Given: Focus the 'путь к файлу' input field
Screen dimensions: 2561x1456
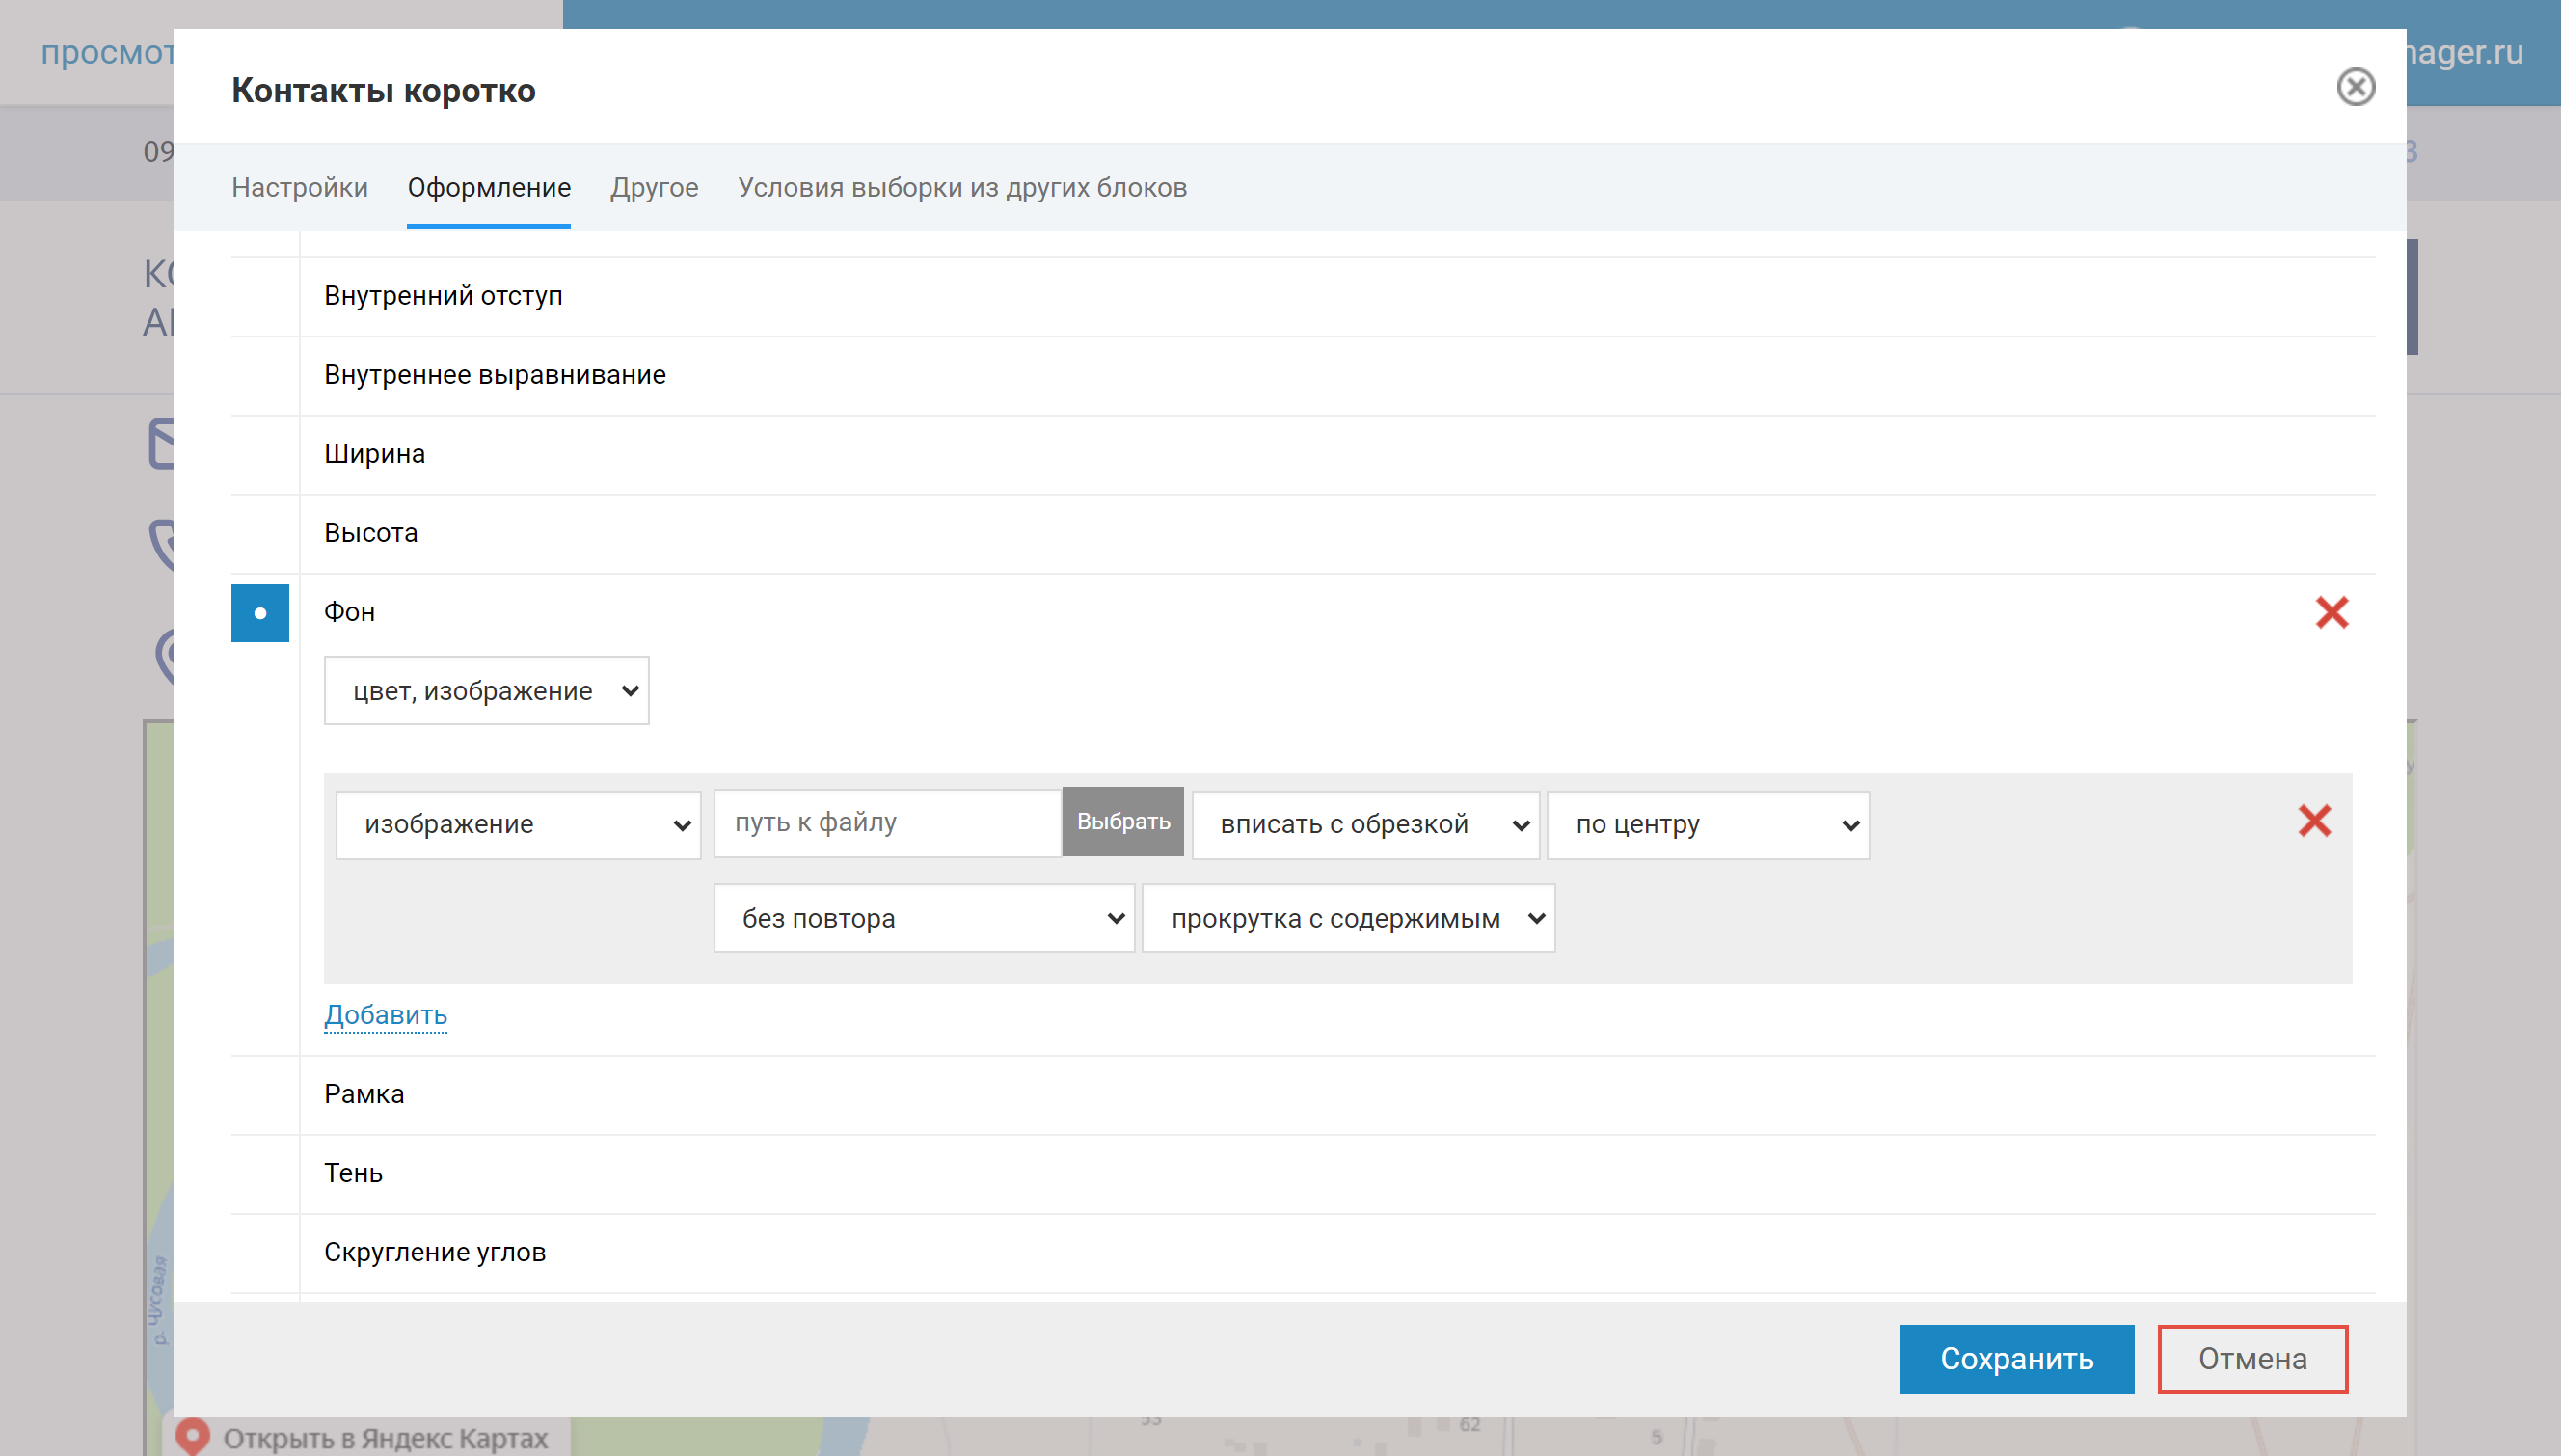Looking at the screenshot, I should click(887, 823).
